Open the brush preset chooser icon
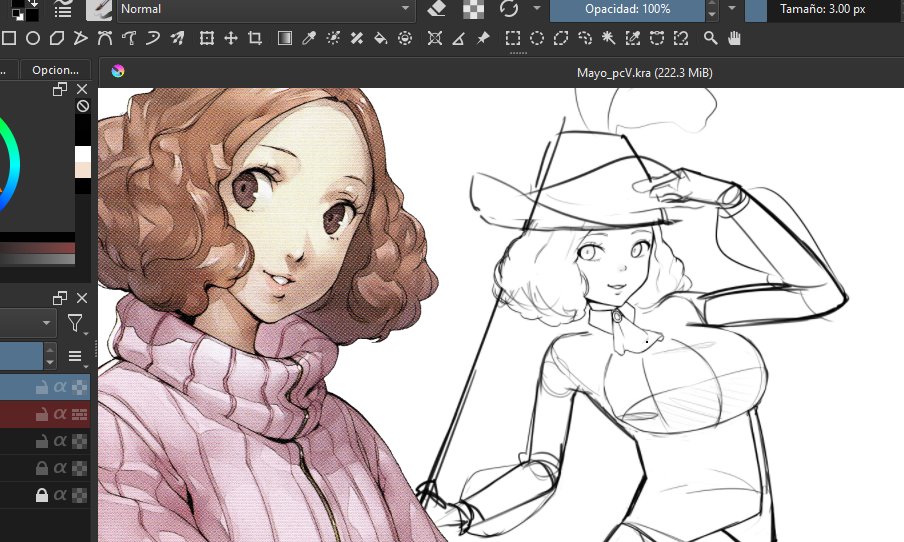 click(99, 9)
